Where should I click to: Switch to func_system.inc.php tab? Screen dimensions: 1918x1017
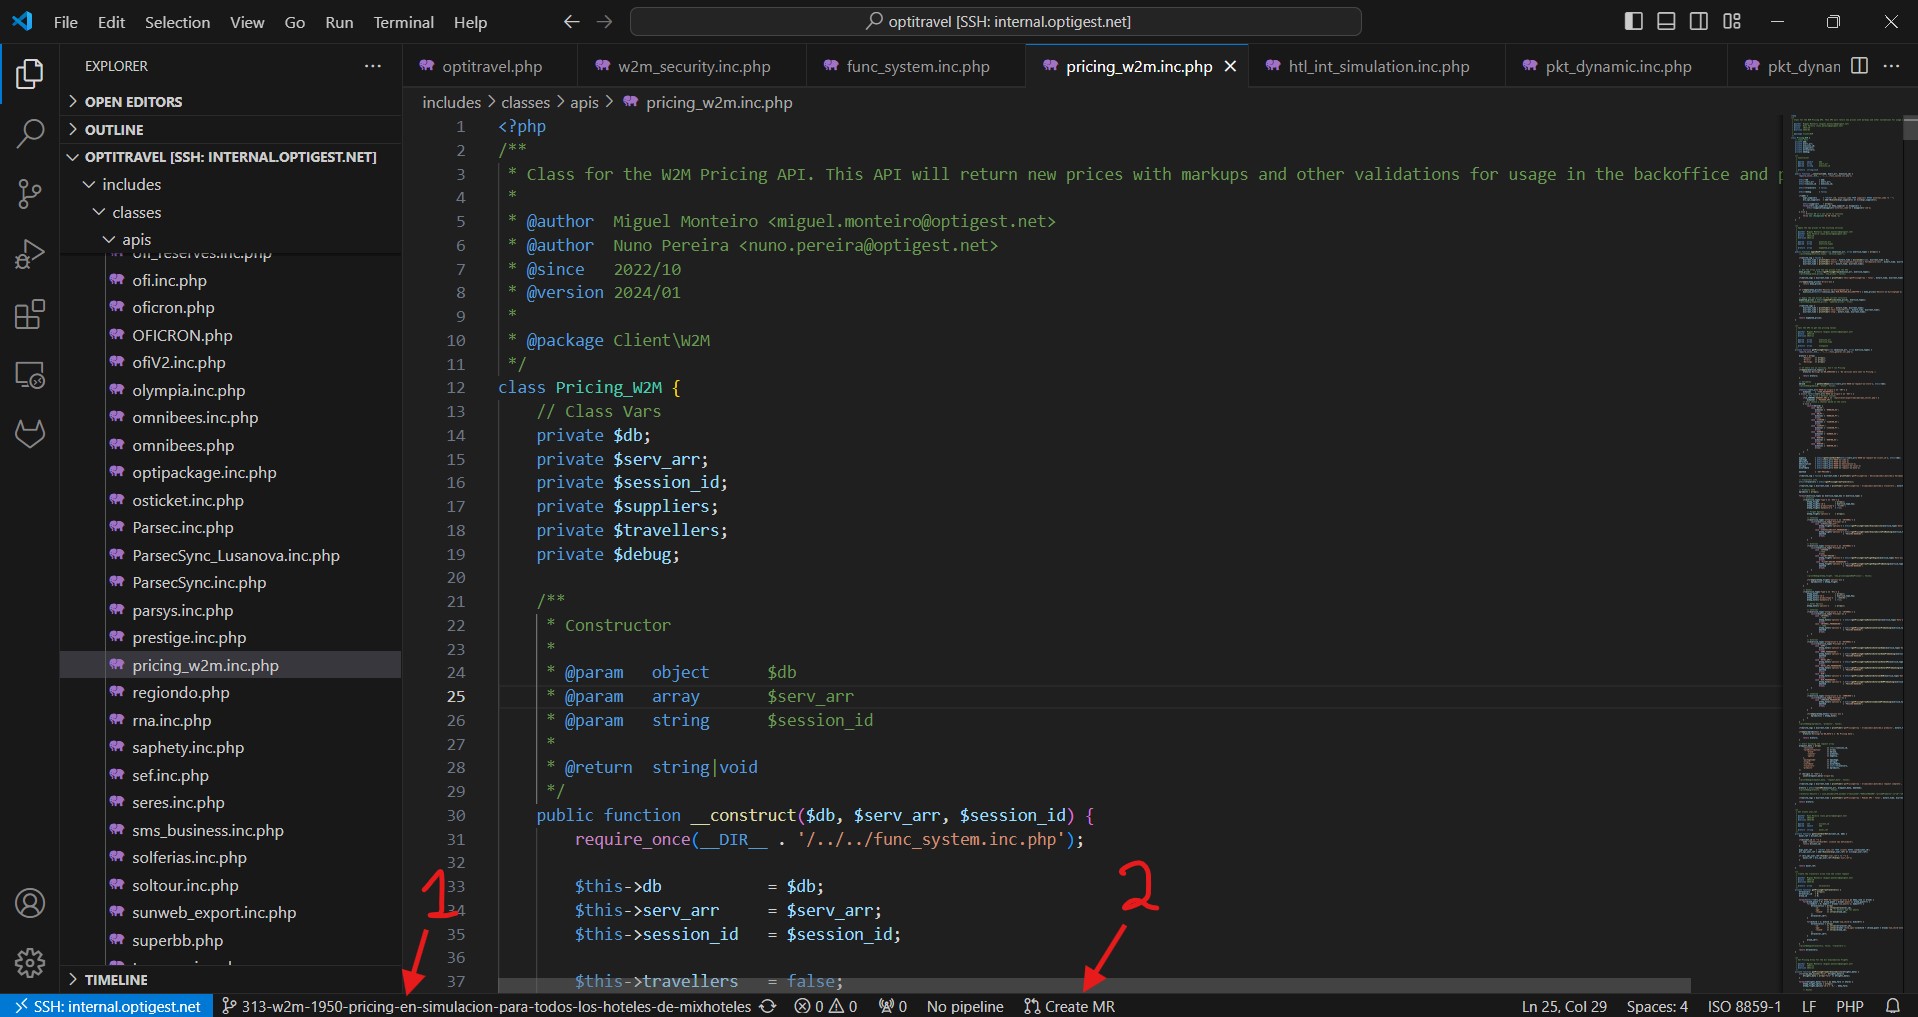(917, 67)
